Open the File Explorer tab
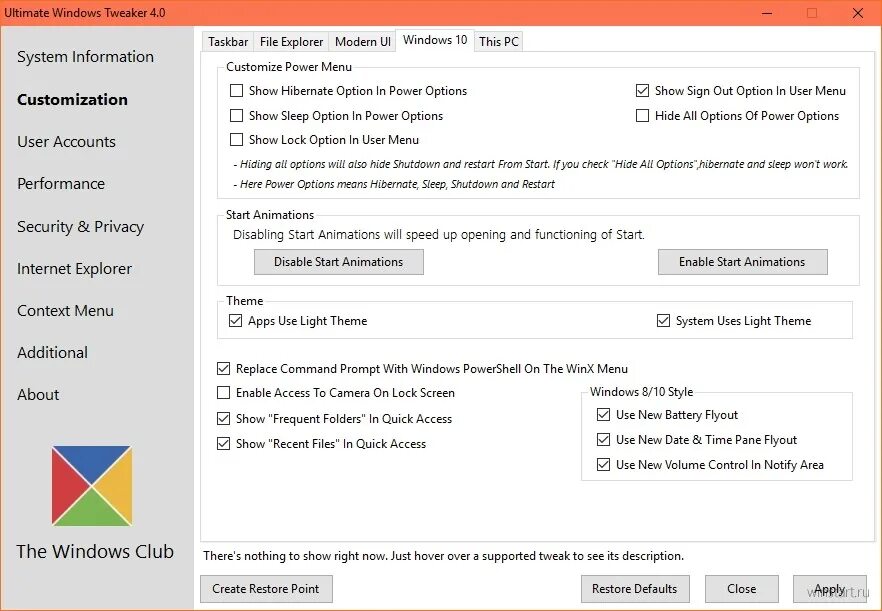The image size is (882, 611). (x=290, y=41)
